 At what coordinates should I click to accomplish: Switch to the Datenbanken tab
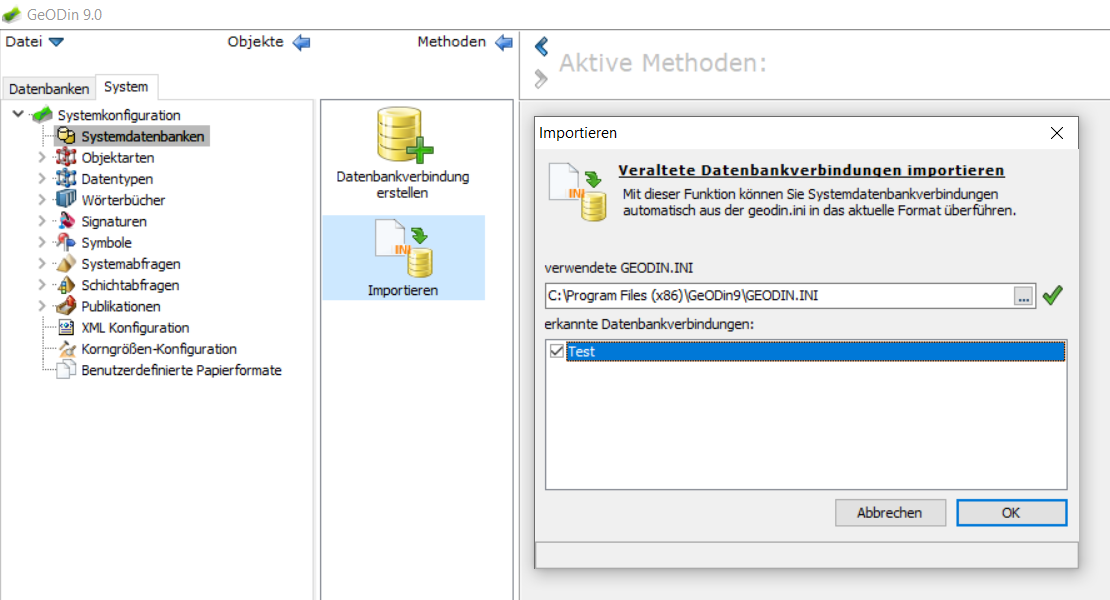49,88
